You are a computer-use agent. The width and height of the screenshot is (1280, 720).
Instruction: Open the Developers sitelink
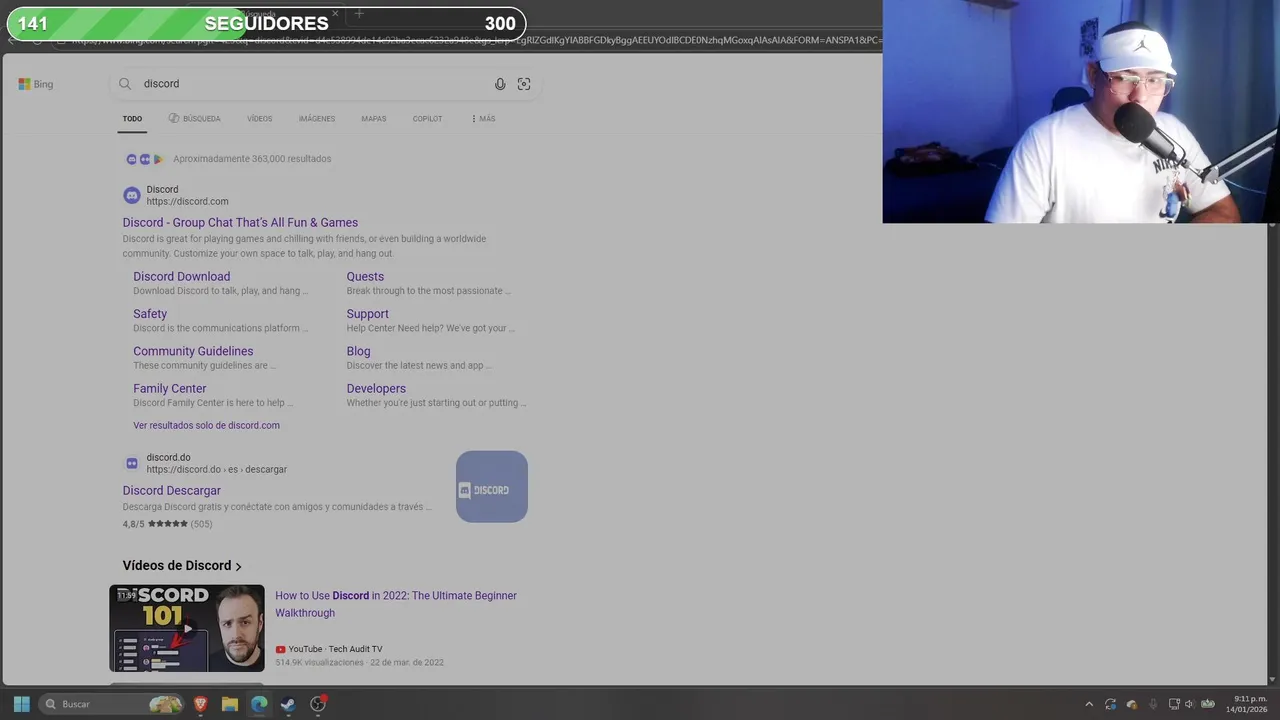coord(376,389)
